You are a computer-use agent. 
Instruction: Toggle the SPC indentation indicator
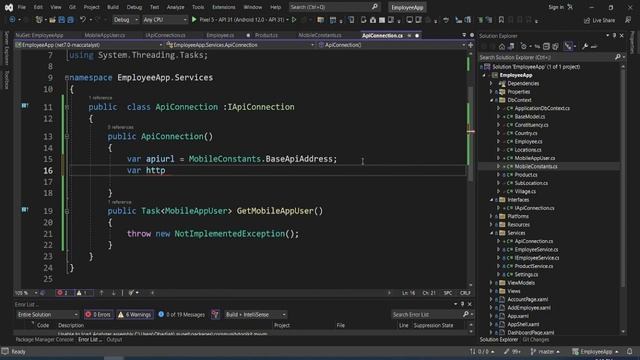click(x=448, y=293)
